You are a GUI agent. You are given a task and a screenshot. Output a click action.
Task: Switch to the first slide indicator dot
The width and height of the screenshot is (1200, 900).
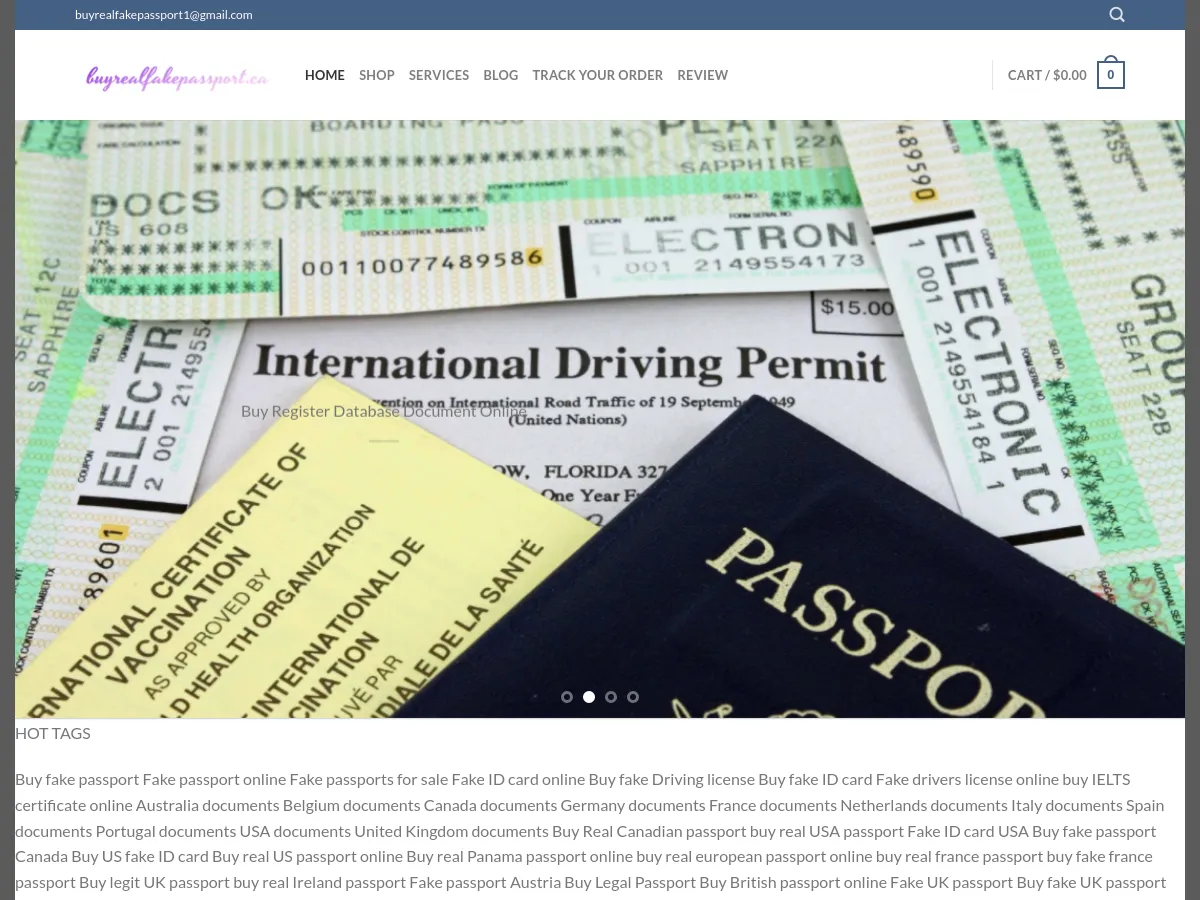pos(567,697)
